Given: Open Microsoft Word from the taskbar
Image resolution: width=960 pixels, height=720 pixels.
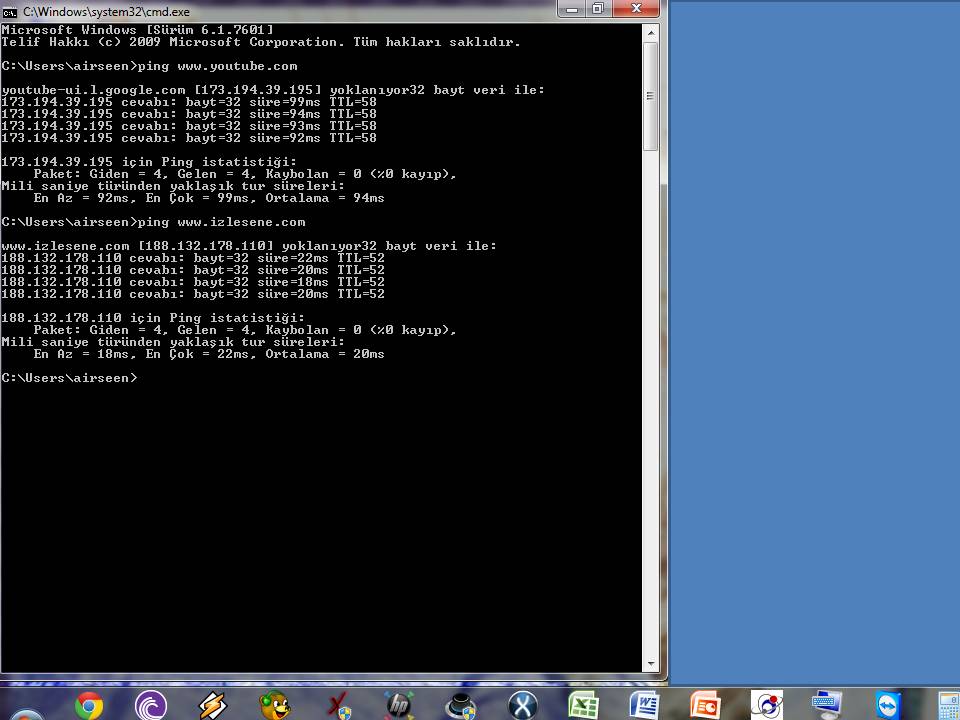Looking at the screenshot, I should point(645,706).
